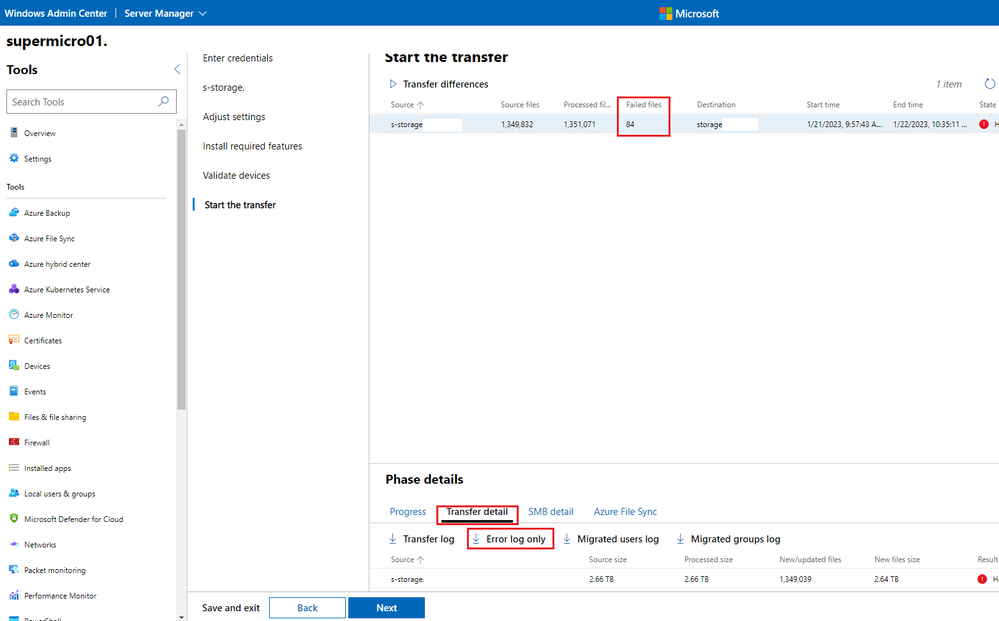Image resolution: width=999 pixels, height=621 pixels.
Task: Open the Packet monitoring icon
Action: click(x=14, y=569)
